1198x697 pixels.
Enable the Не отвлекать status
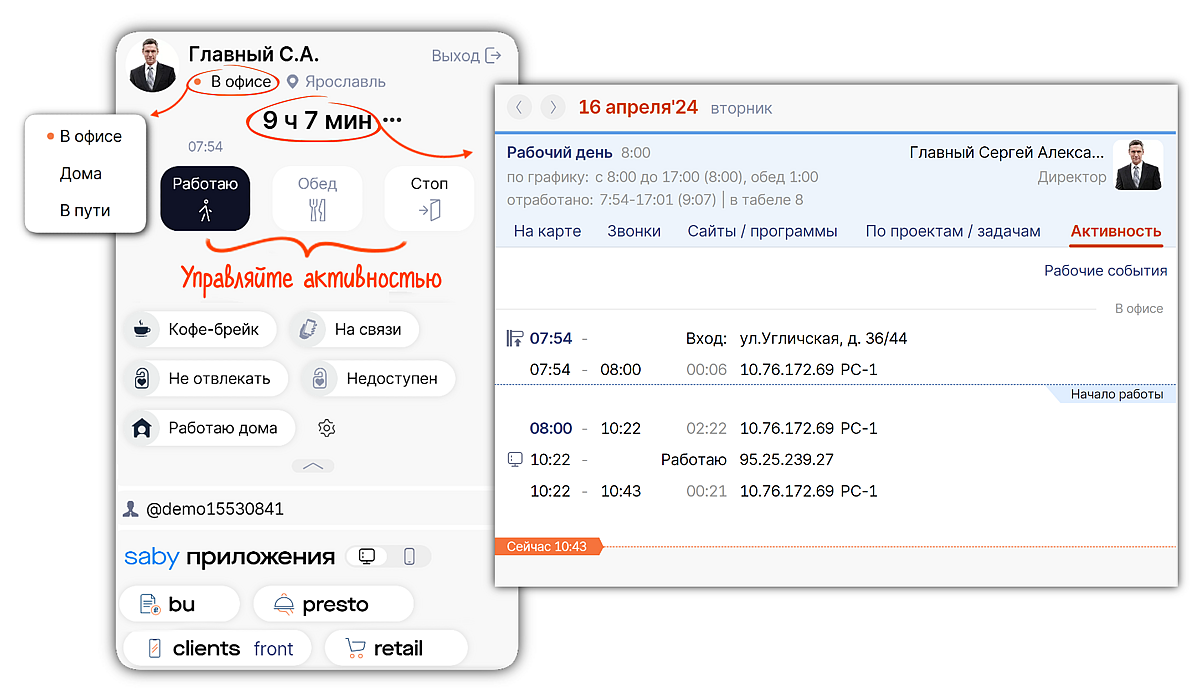pos(206,379)
